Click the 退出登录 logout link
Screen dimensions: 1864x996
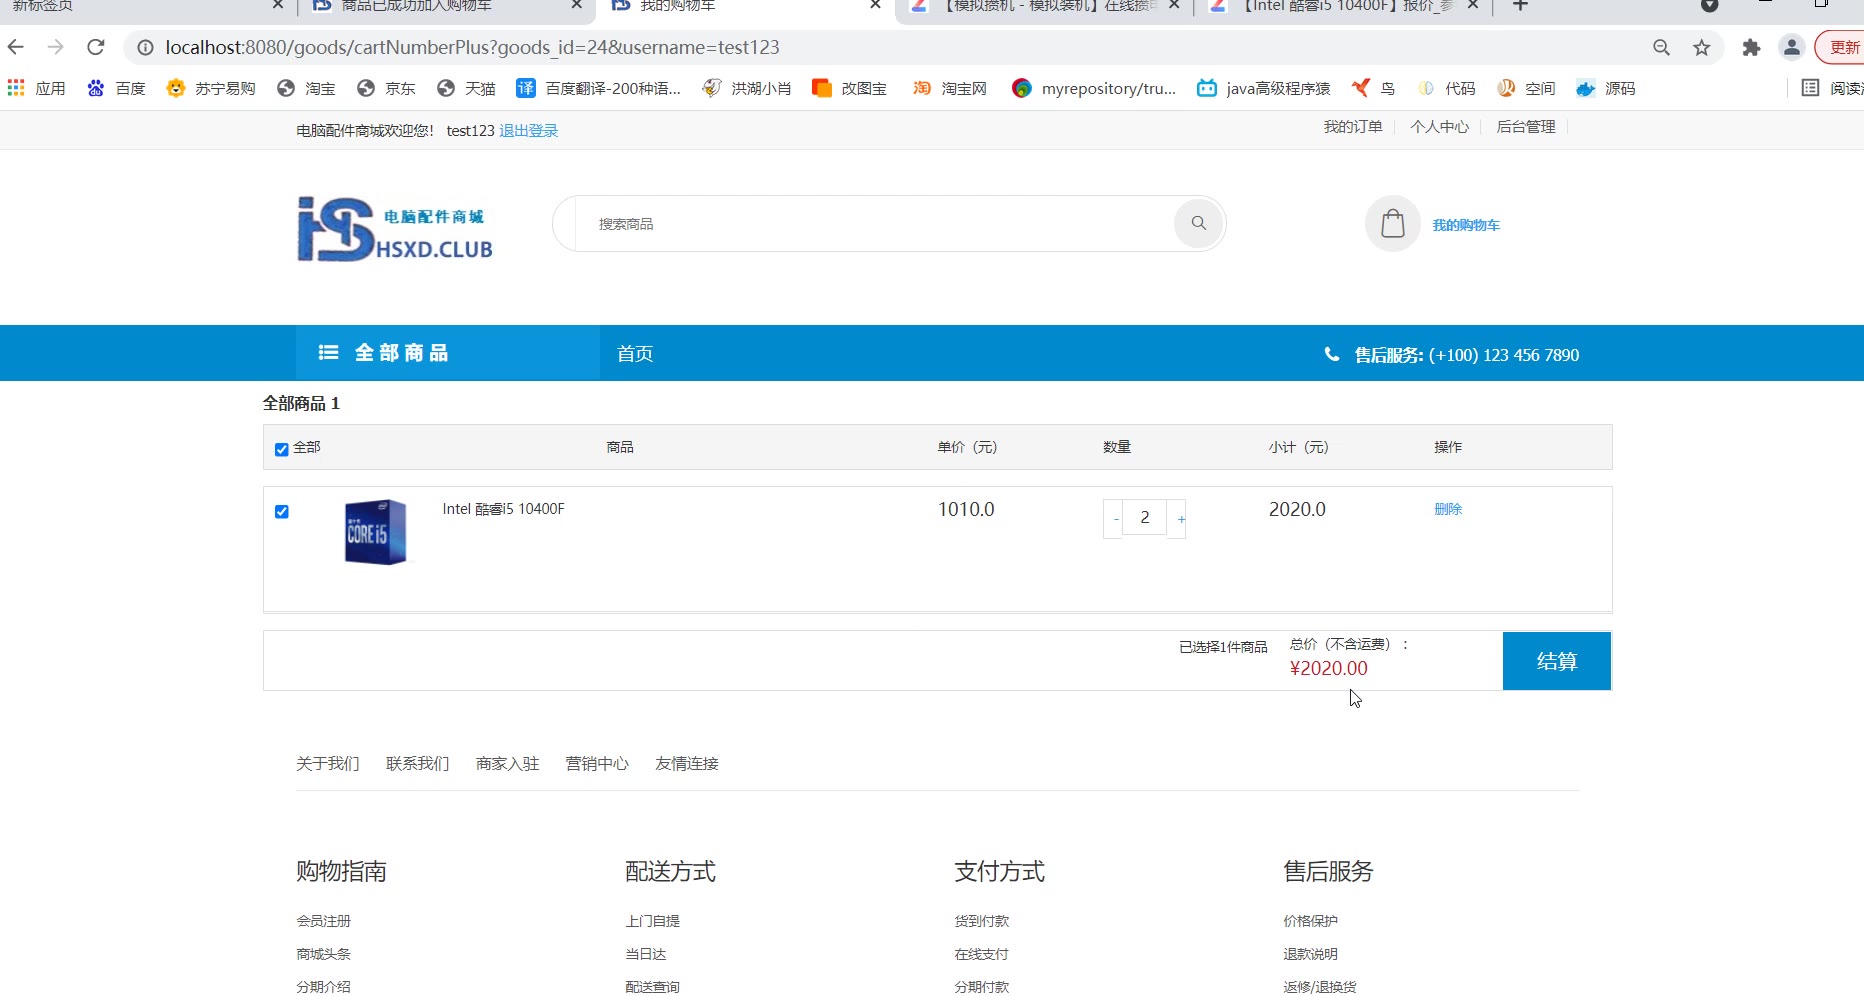pyautogui.click(x=529, y=131)
